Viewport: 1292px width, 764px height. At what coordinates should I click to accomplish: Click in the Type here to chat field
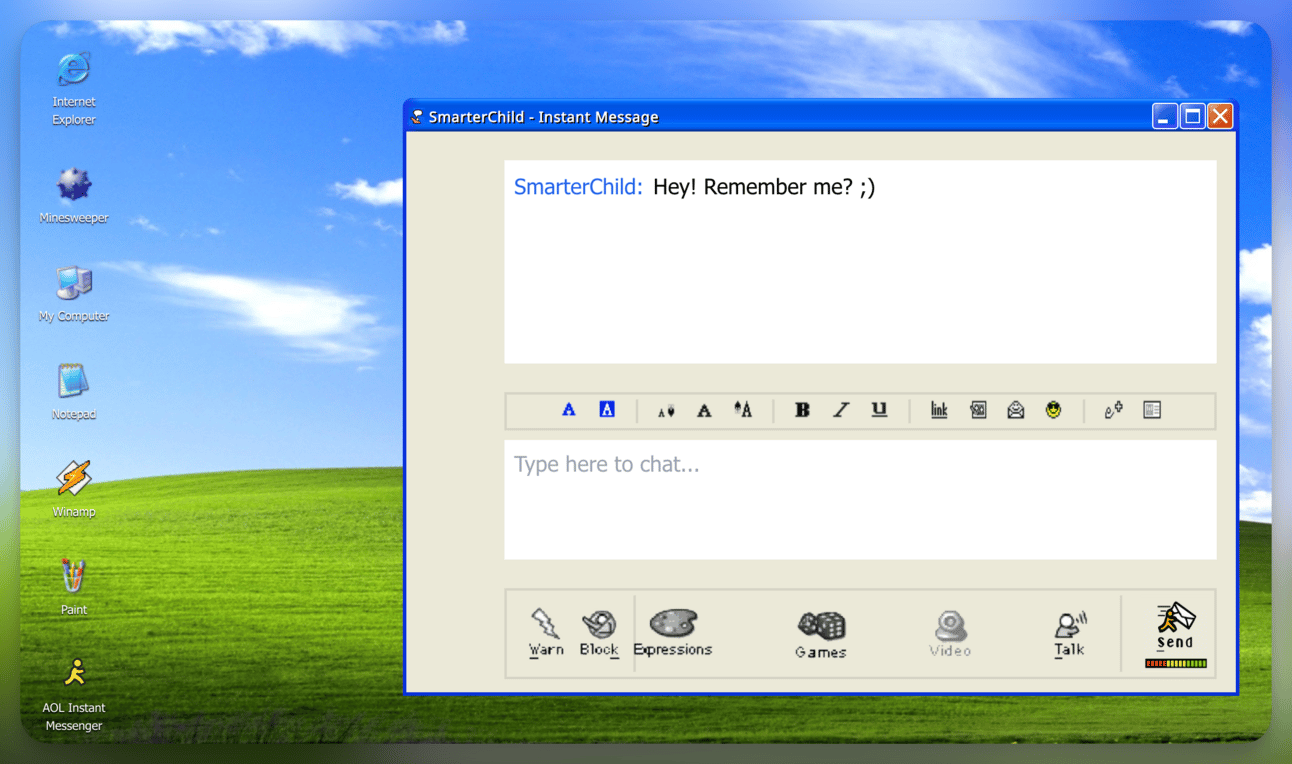point(860,499)
